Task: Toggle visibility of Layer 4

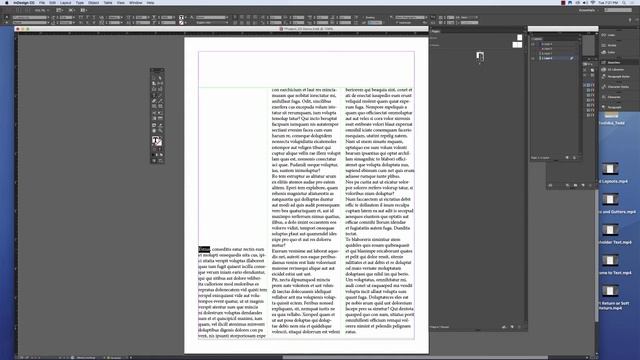Action: [533, 44]
